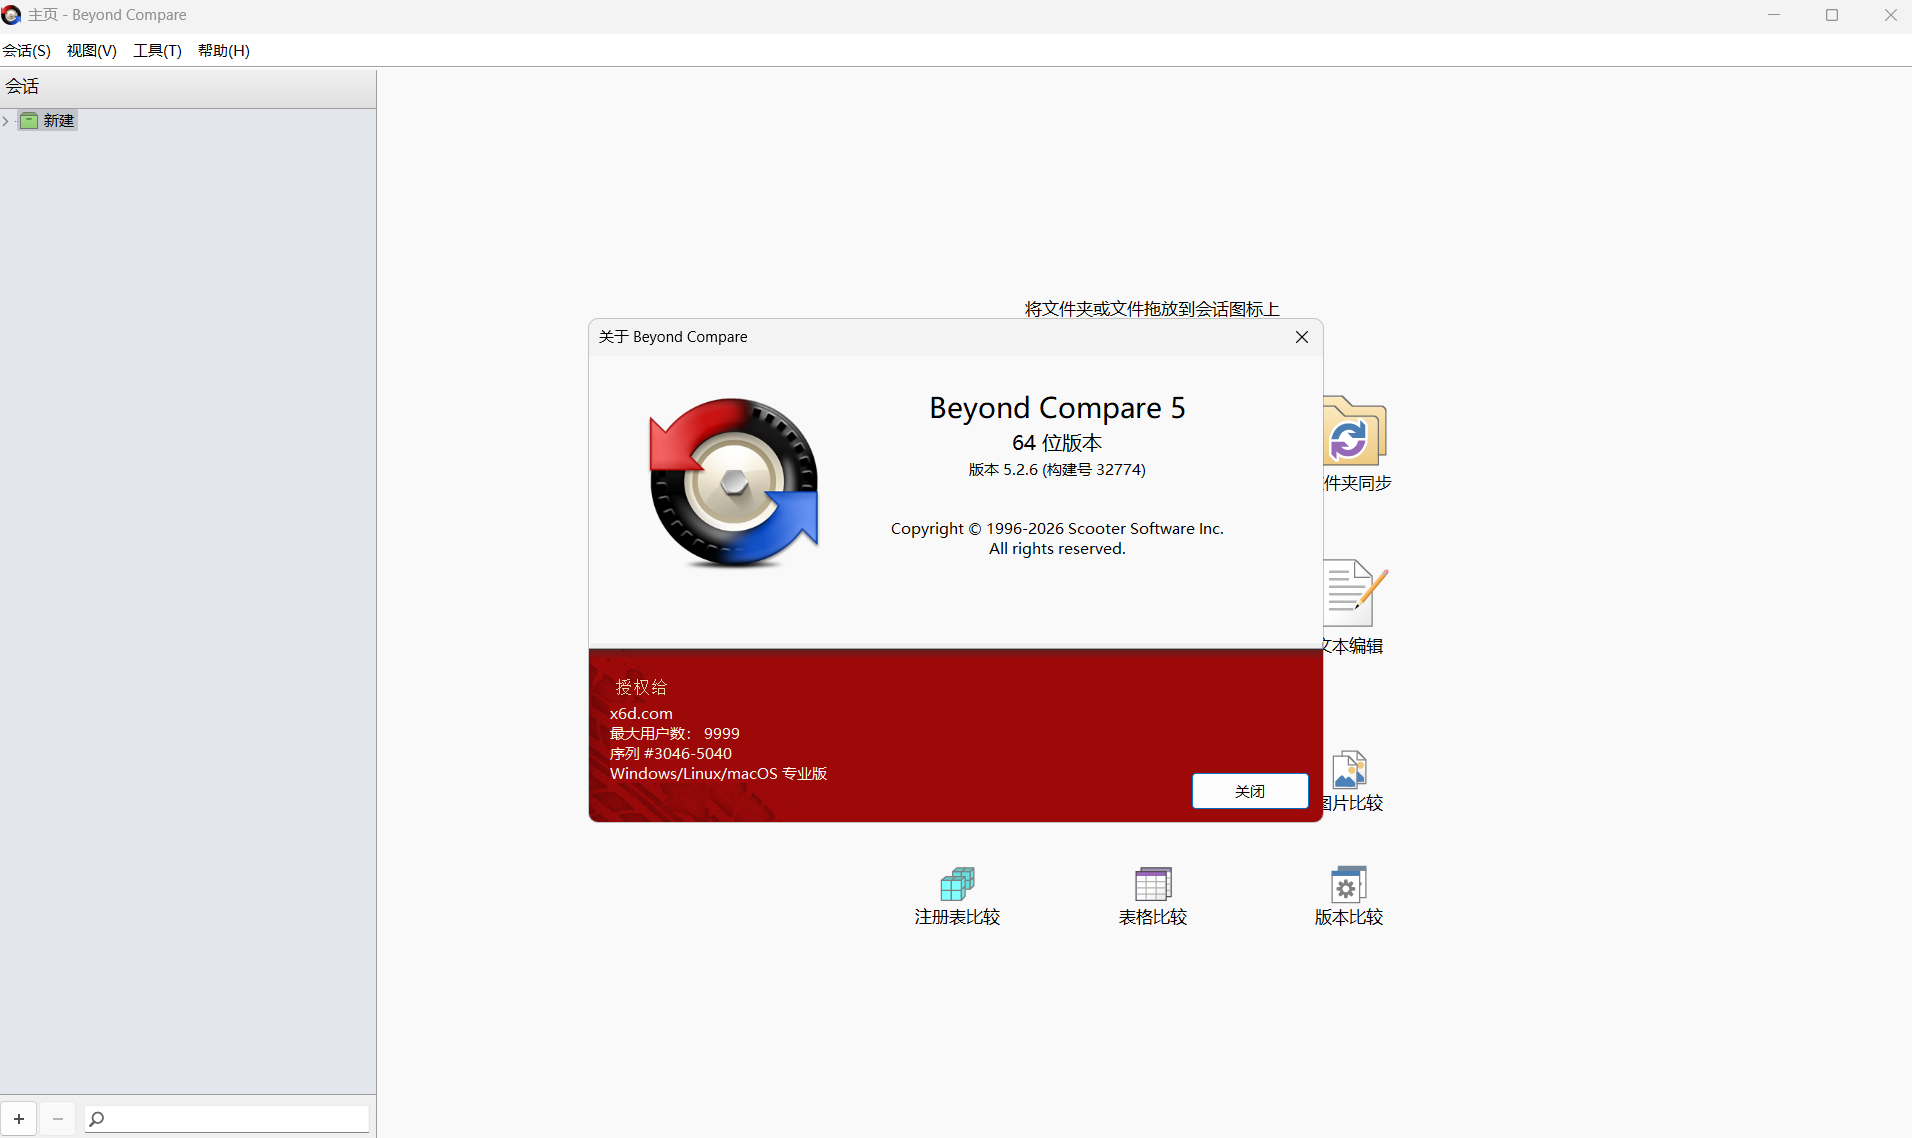Open the 注册表比较 registry compare icon
Screen dimensions: 1912x1138
[957, 884]
